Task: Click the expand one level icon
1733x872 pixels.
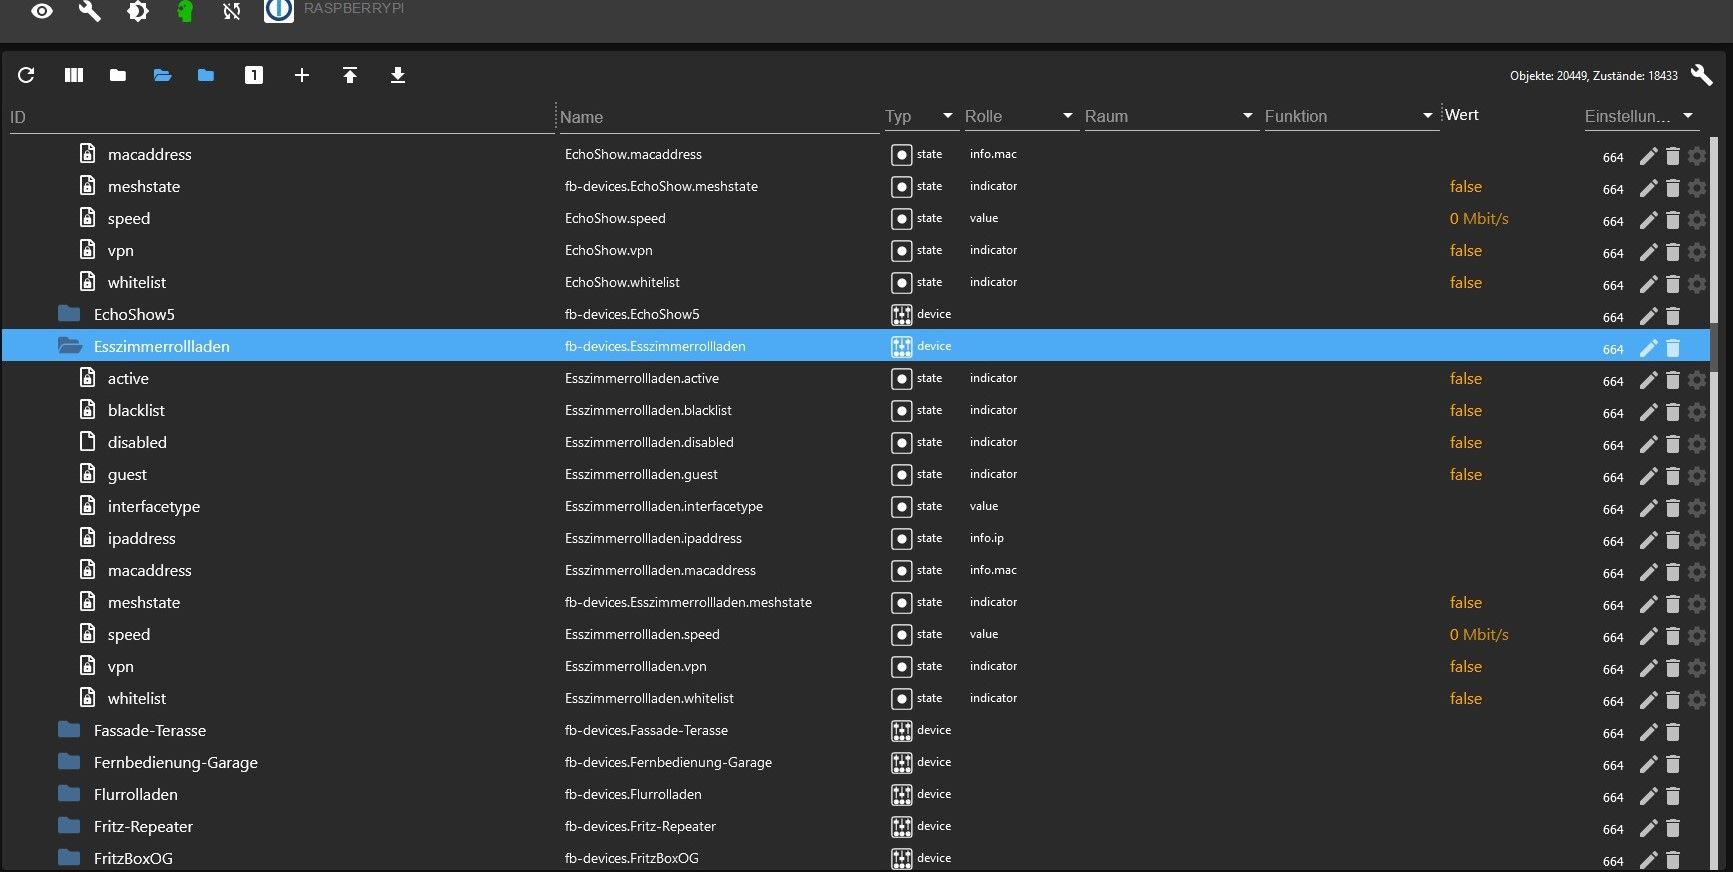Action: coord(254,75)
